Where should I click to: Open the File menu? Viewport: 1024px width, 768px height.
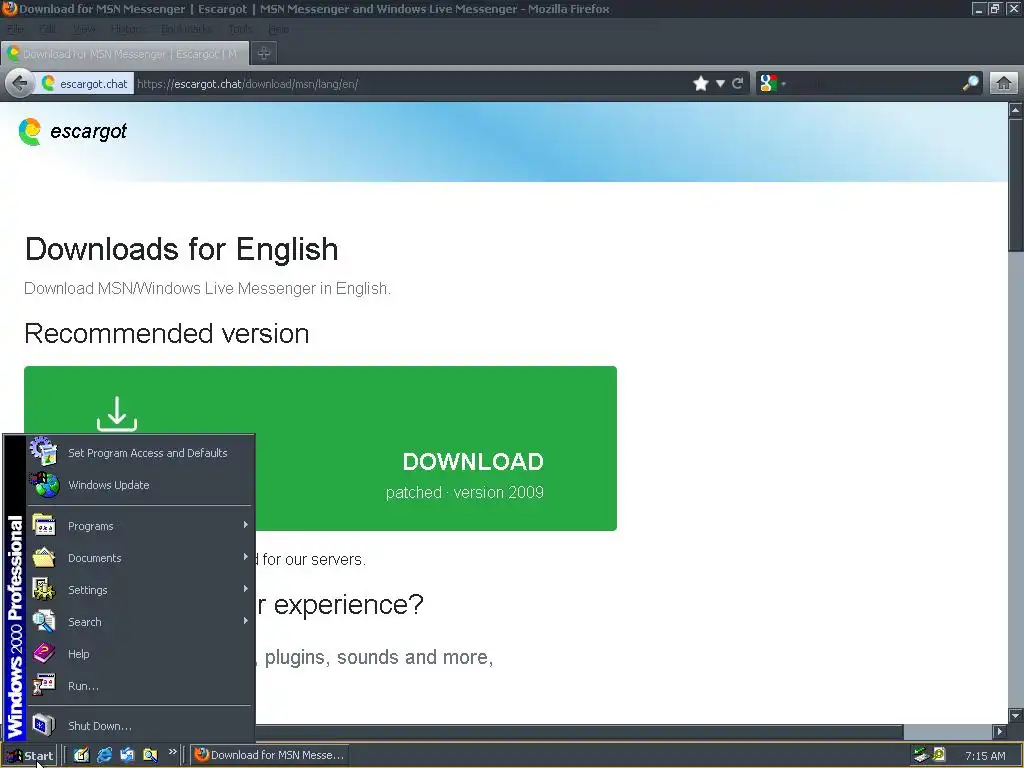click(x=15, y=29)
